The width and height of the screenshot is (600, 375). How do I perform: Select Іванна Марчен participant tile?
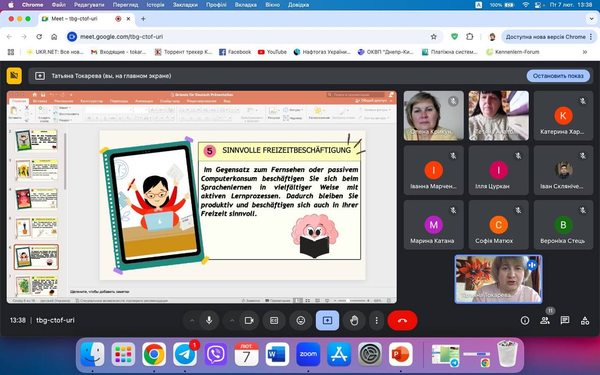point(433,170)
